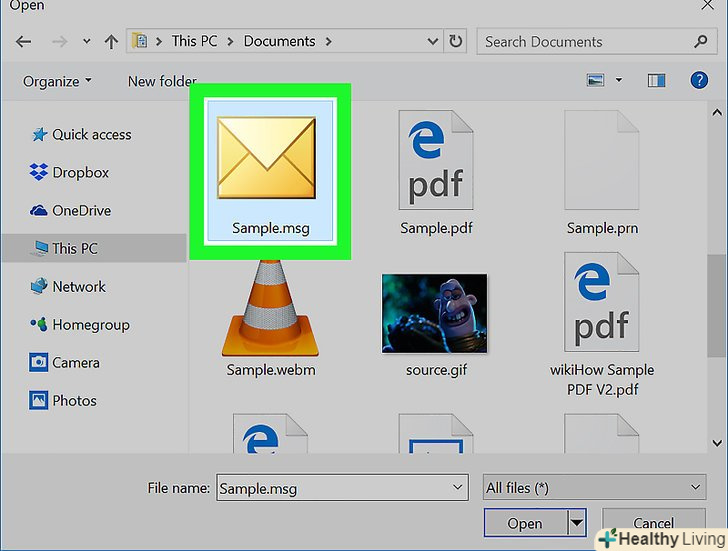Select the Sample.pdf file icon

435,160
